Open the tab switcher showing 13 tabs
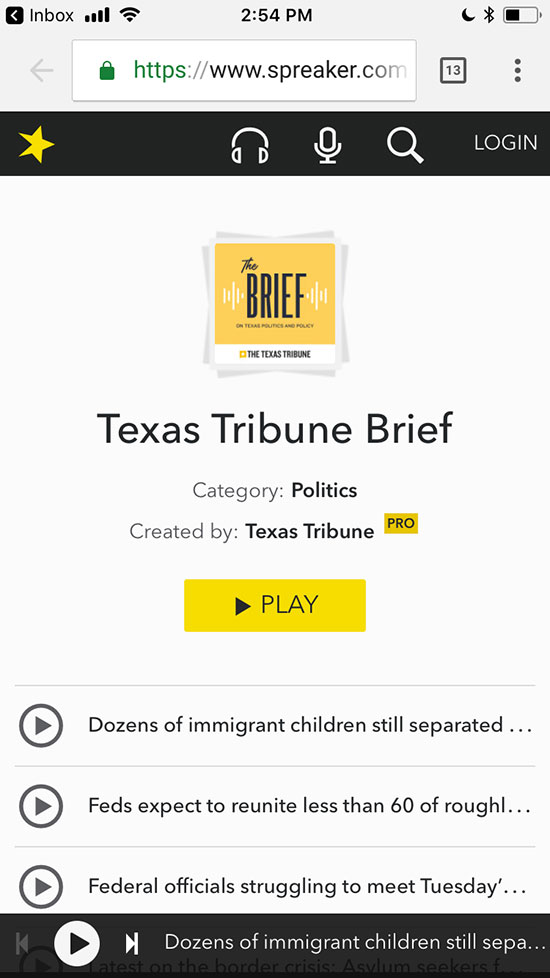This screenshot has height=978, width=550. tap(453, 70)
